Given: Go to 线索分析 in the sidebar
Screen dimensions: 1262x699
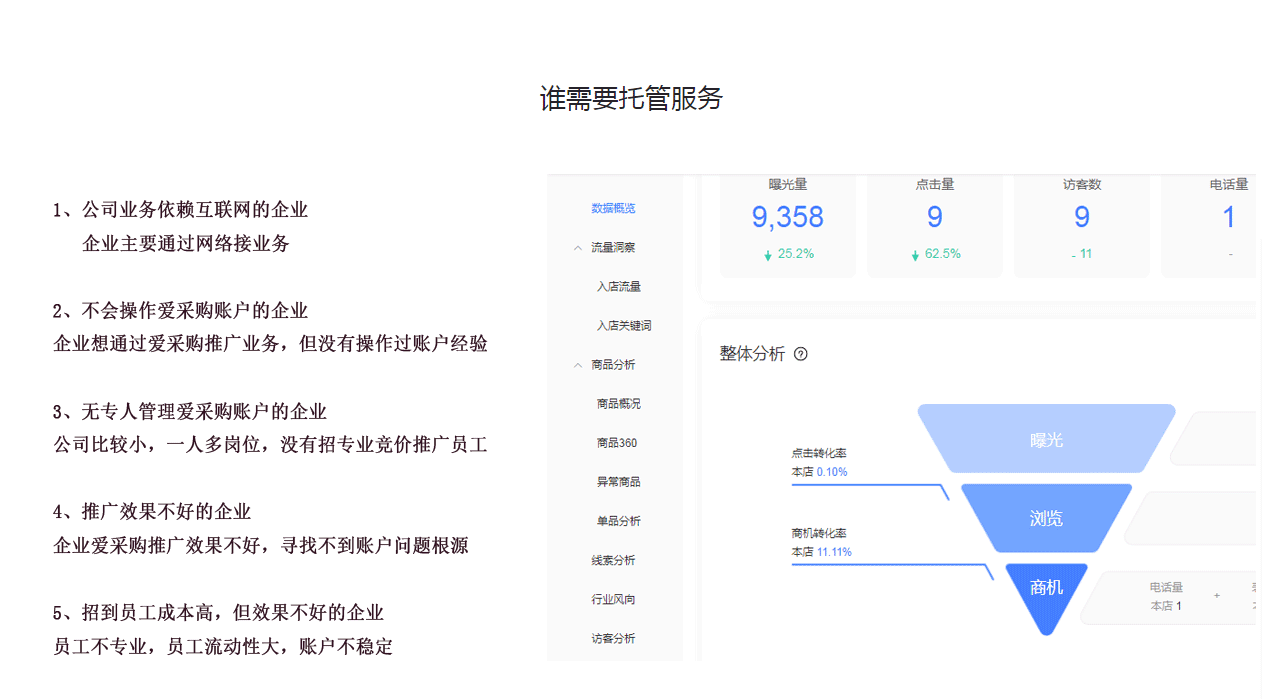Looking at the screenshot, I should point(613,560).
